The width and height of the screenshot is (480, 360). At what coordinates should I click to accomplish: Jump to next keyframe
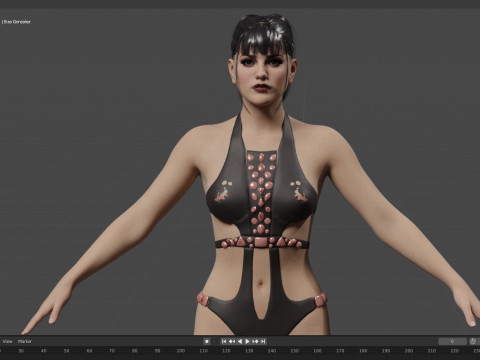point(255,341)
